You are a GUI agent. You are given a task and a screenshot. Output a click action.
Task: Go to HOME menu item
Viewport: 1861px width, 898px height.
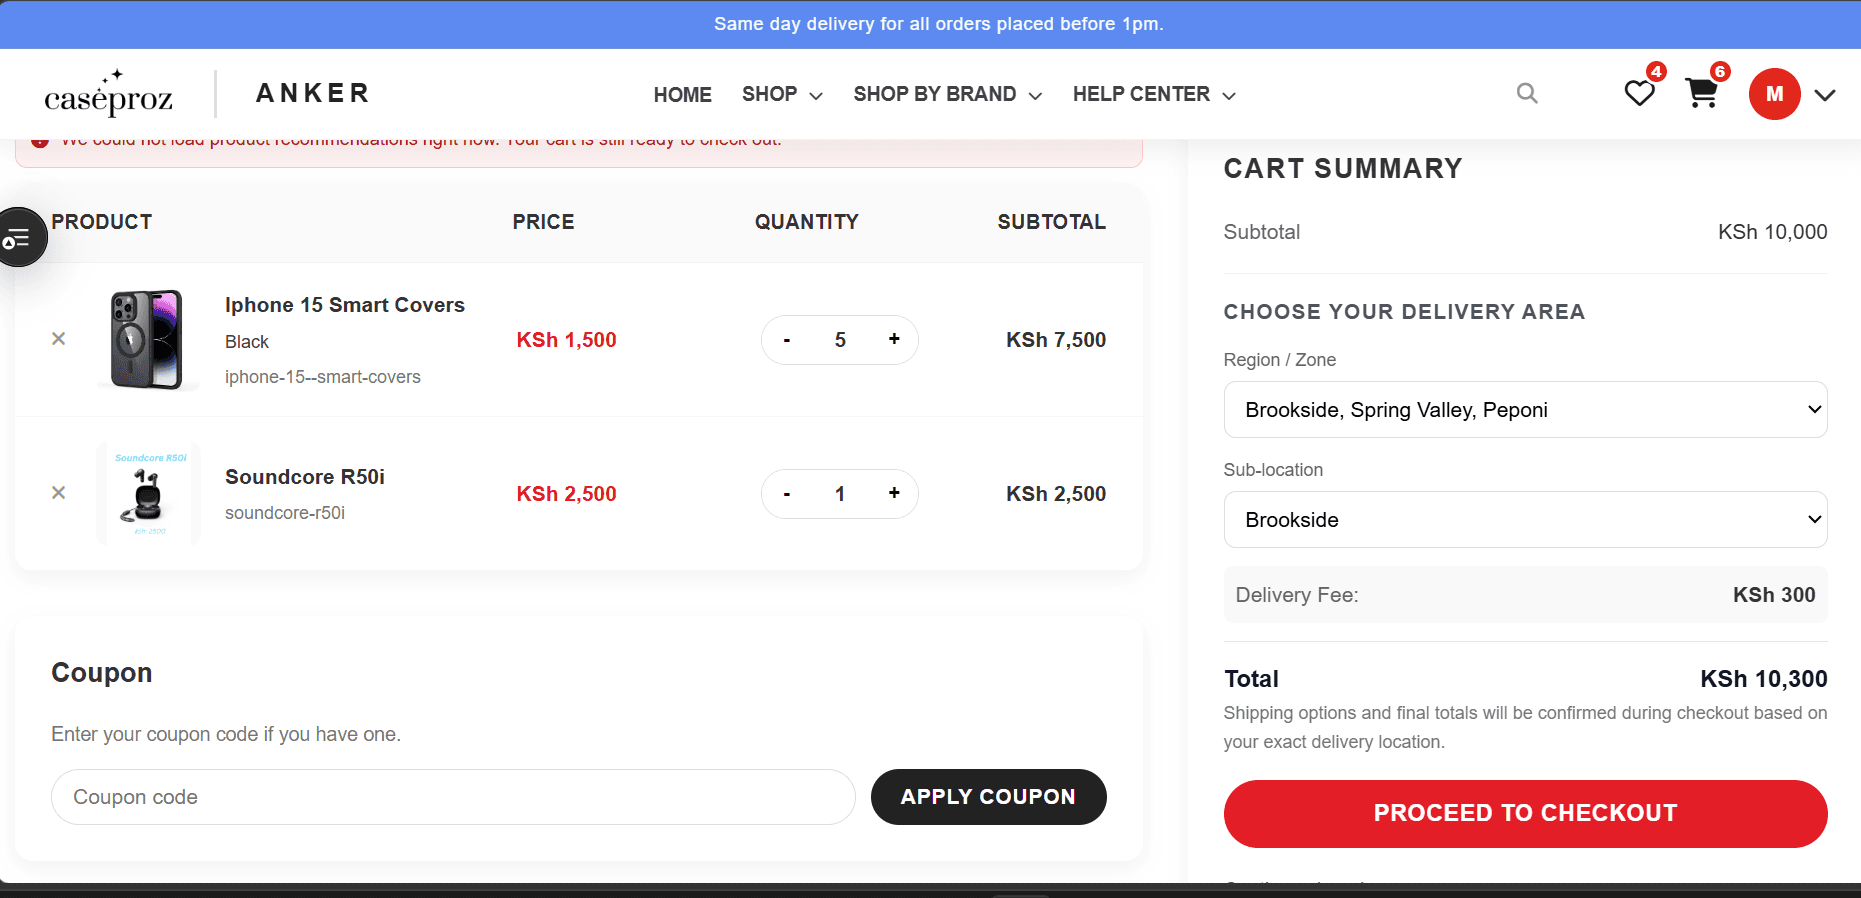click(683, 94)
